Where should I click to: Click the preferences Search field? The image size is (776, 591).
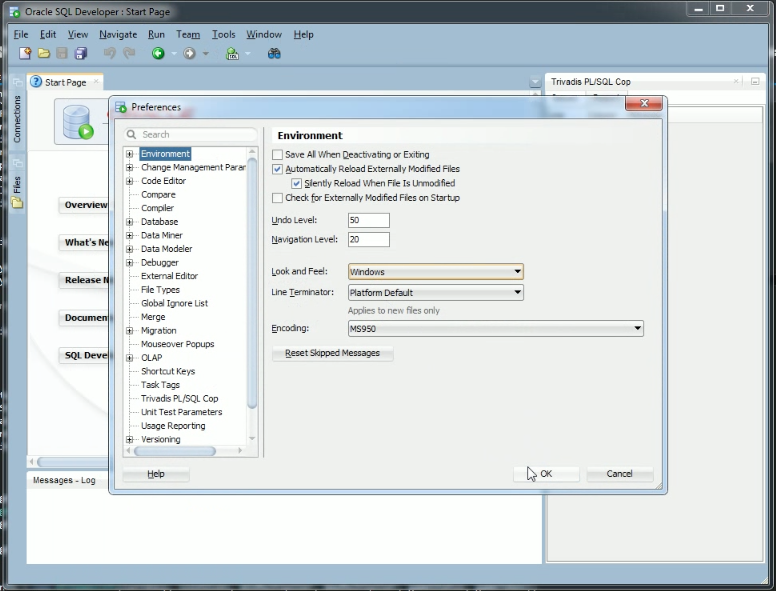pyautogui.click(x=191, y=134)
